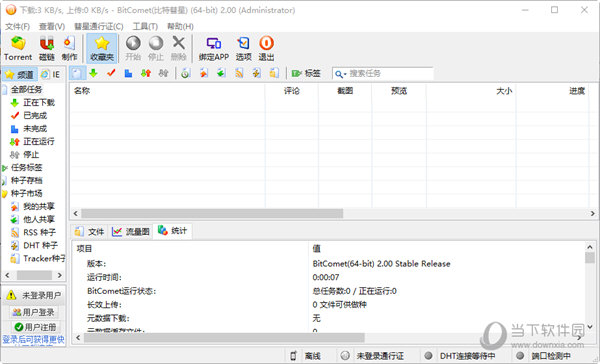The height and width of the screenshot is (364, 600).
Task: Open a Torrent file from the toolbar
Action: coord(18,48)
